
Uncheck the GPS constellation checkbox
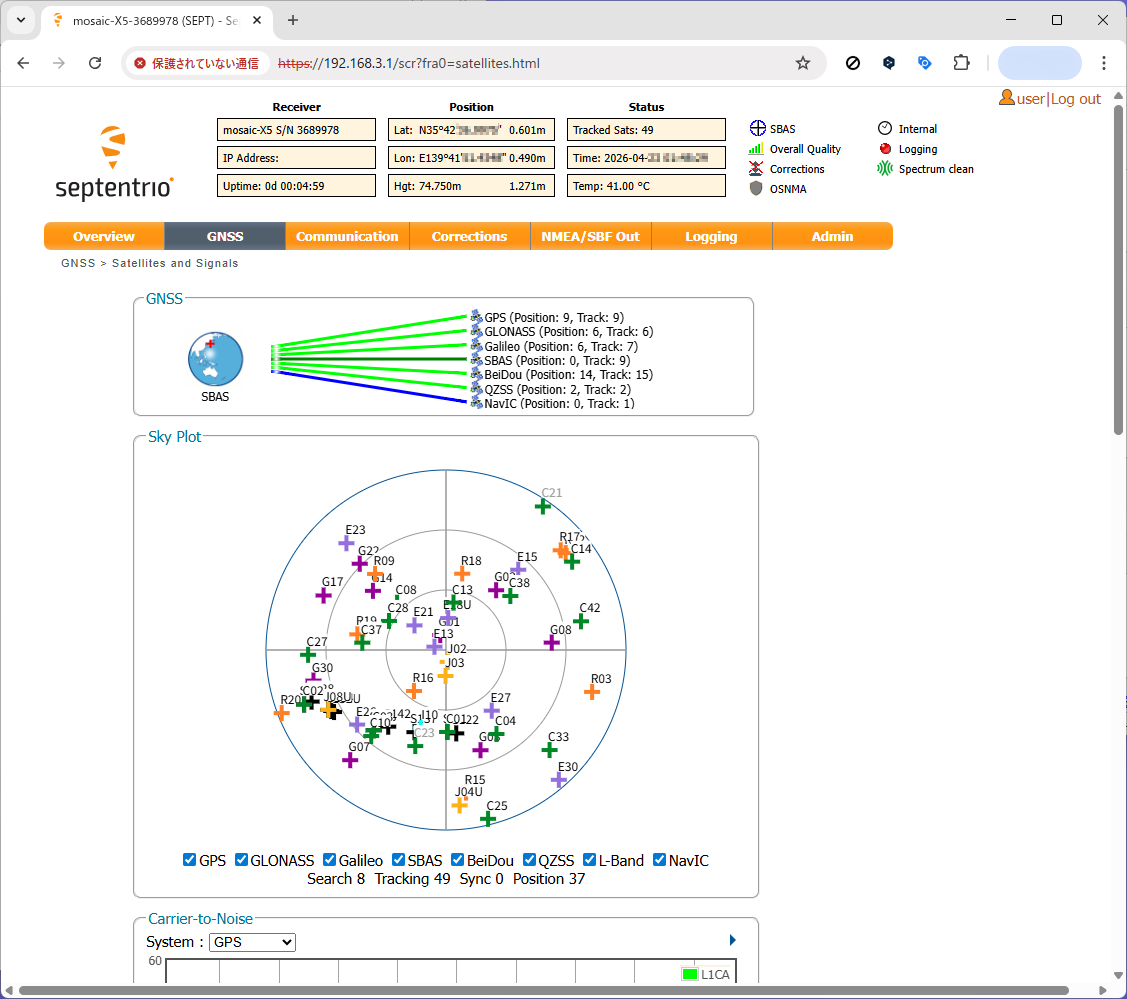(190, 860)
